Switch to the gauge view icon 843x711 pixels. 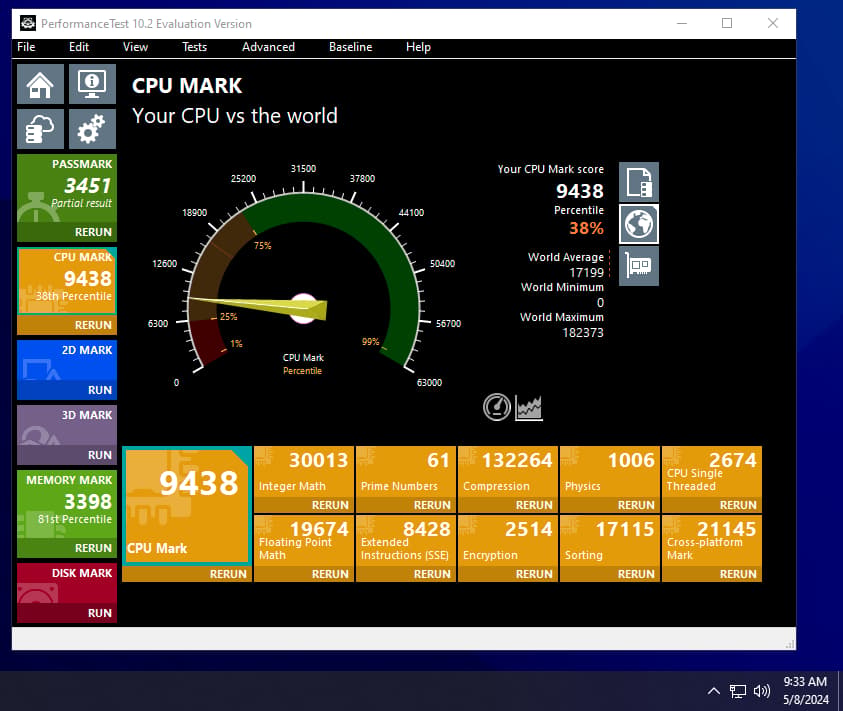point(496,407)
